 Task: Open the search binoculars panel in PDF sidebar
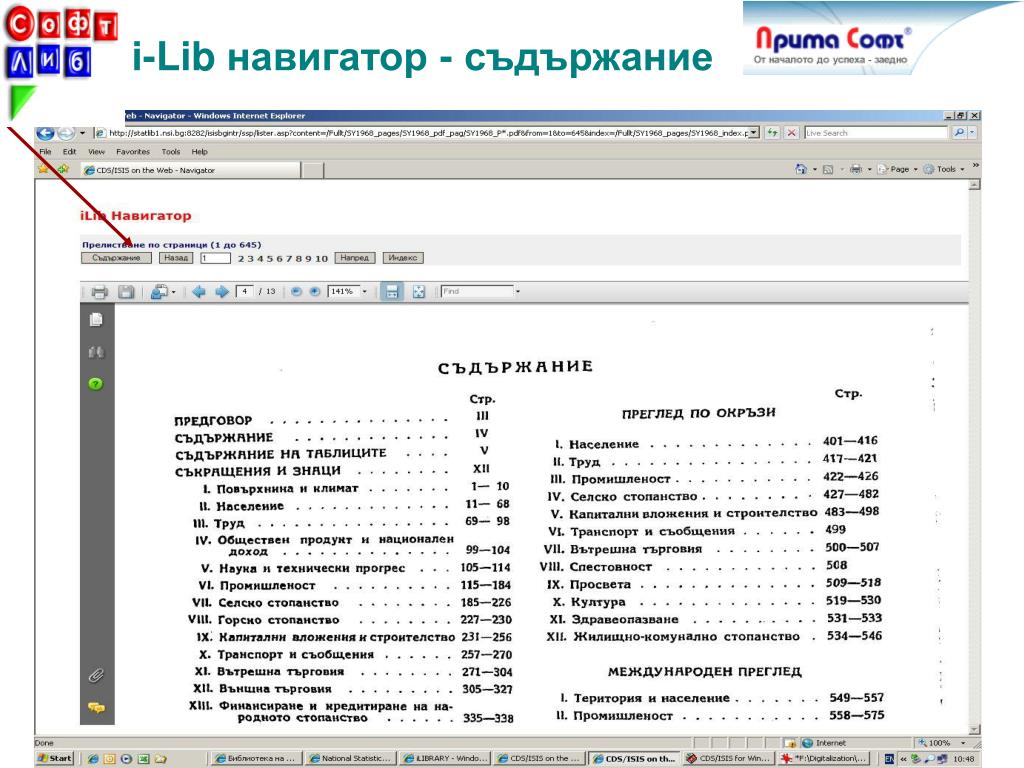(x=96, y=353)
